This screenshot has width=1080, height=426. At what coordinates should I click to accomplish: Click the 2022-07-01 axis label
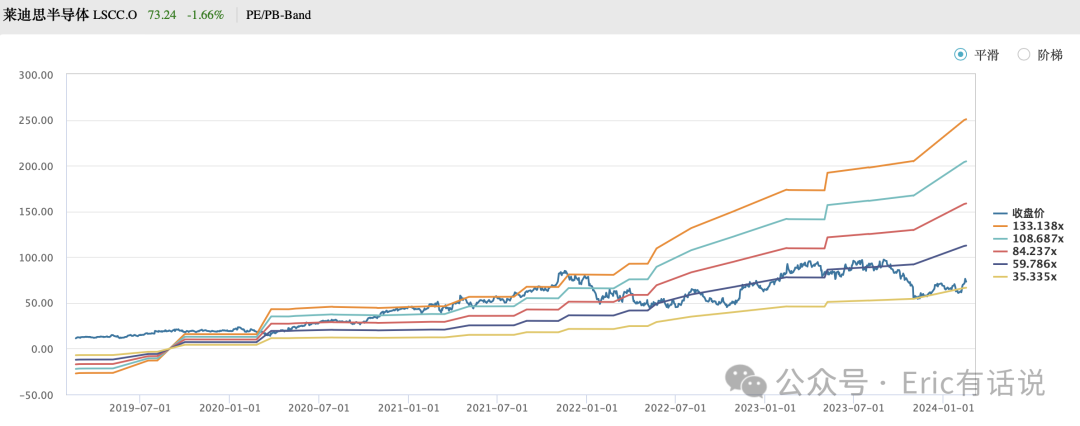(x=676, y=408)
